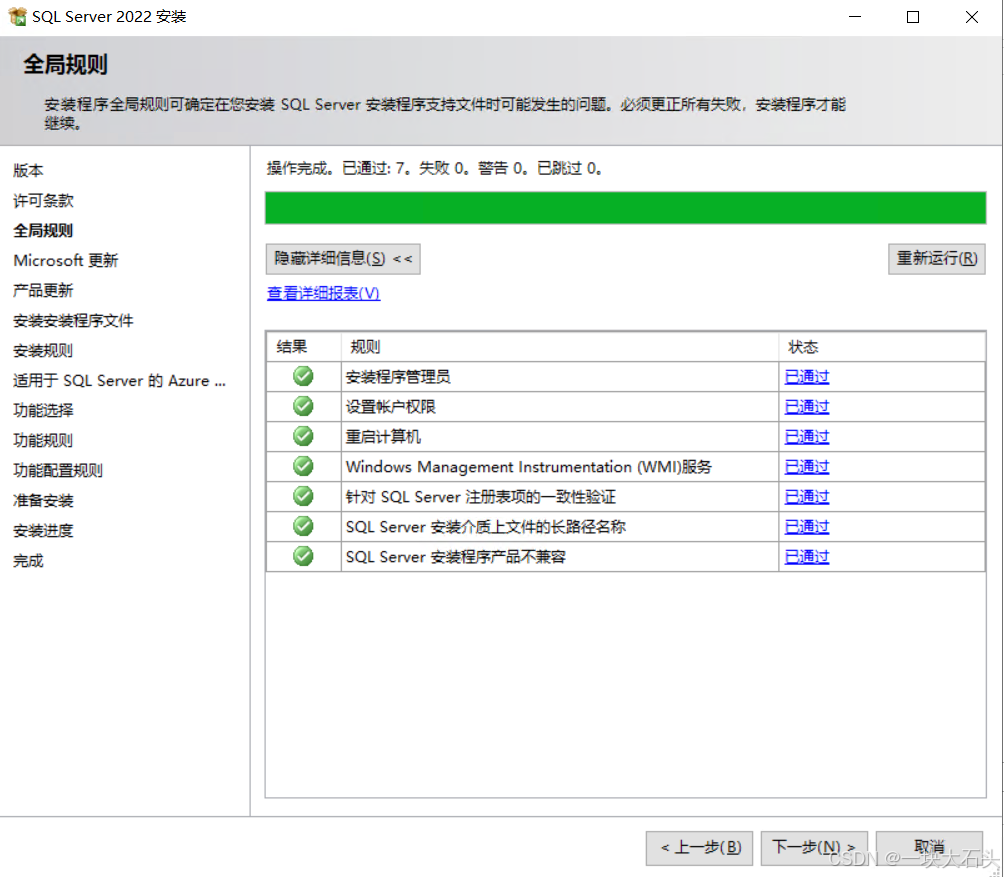Open 已通过 link for WMI服务 rule
This screenshot has height=877, width=1004.
807,467
